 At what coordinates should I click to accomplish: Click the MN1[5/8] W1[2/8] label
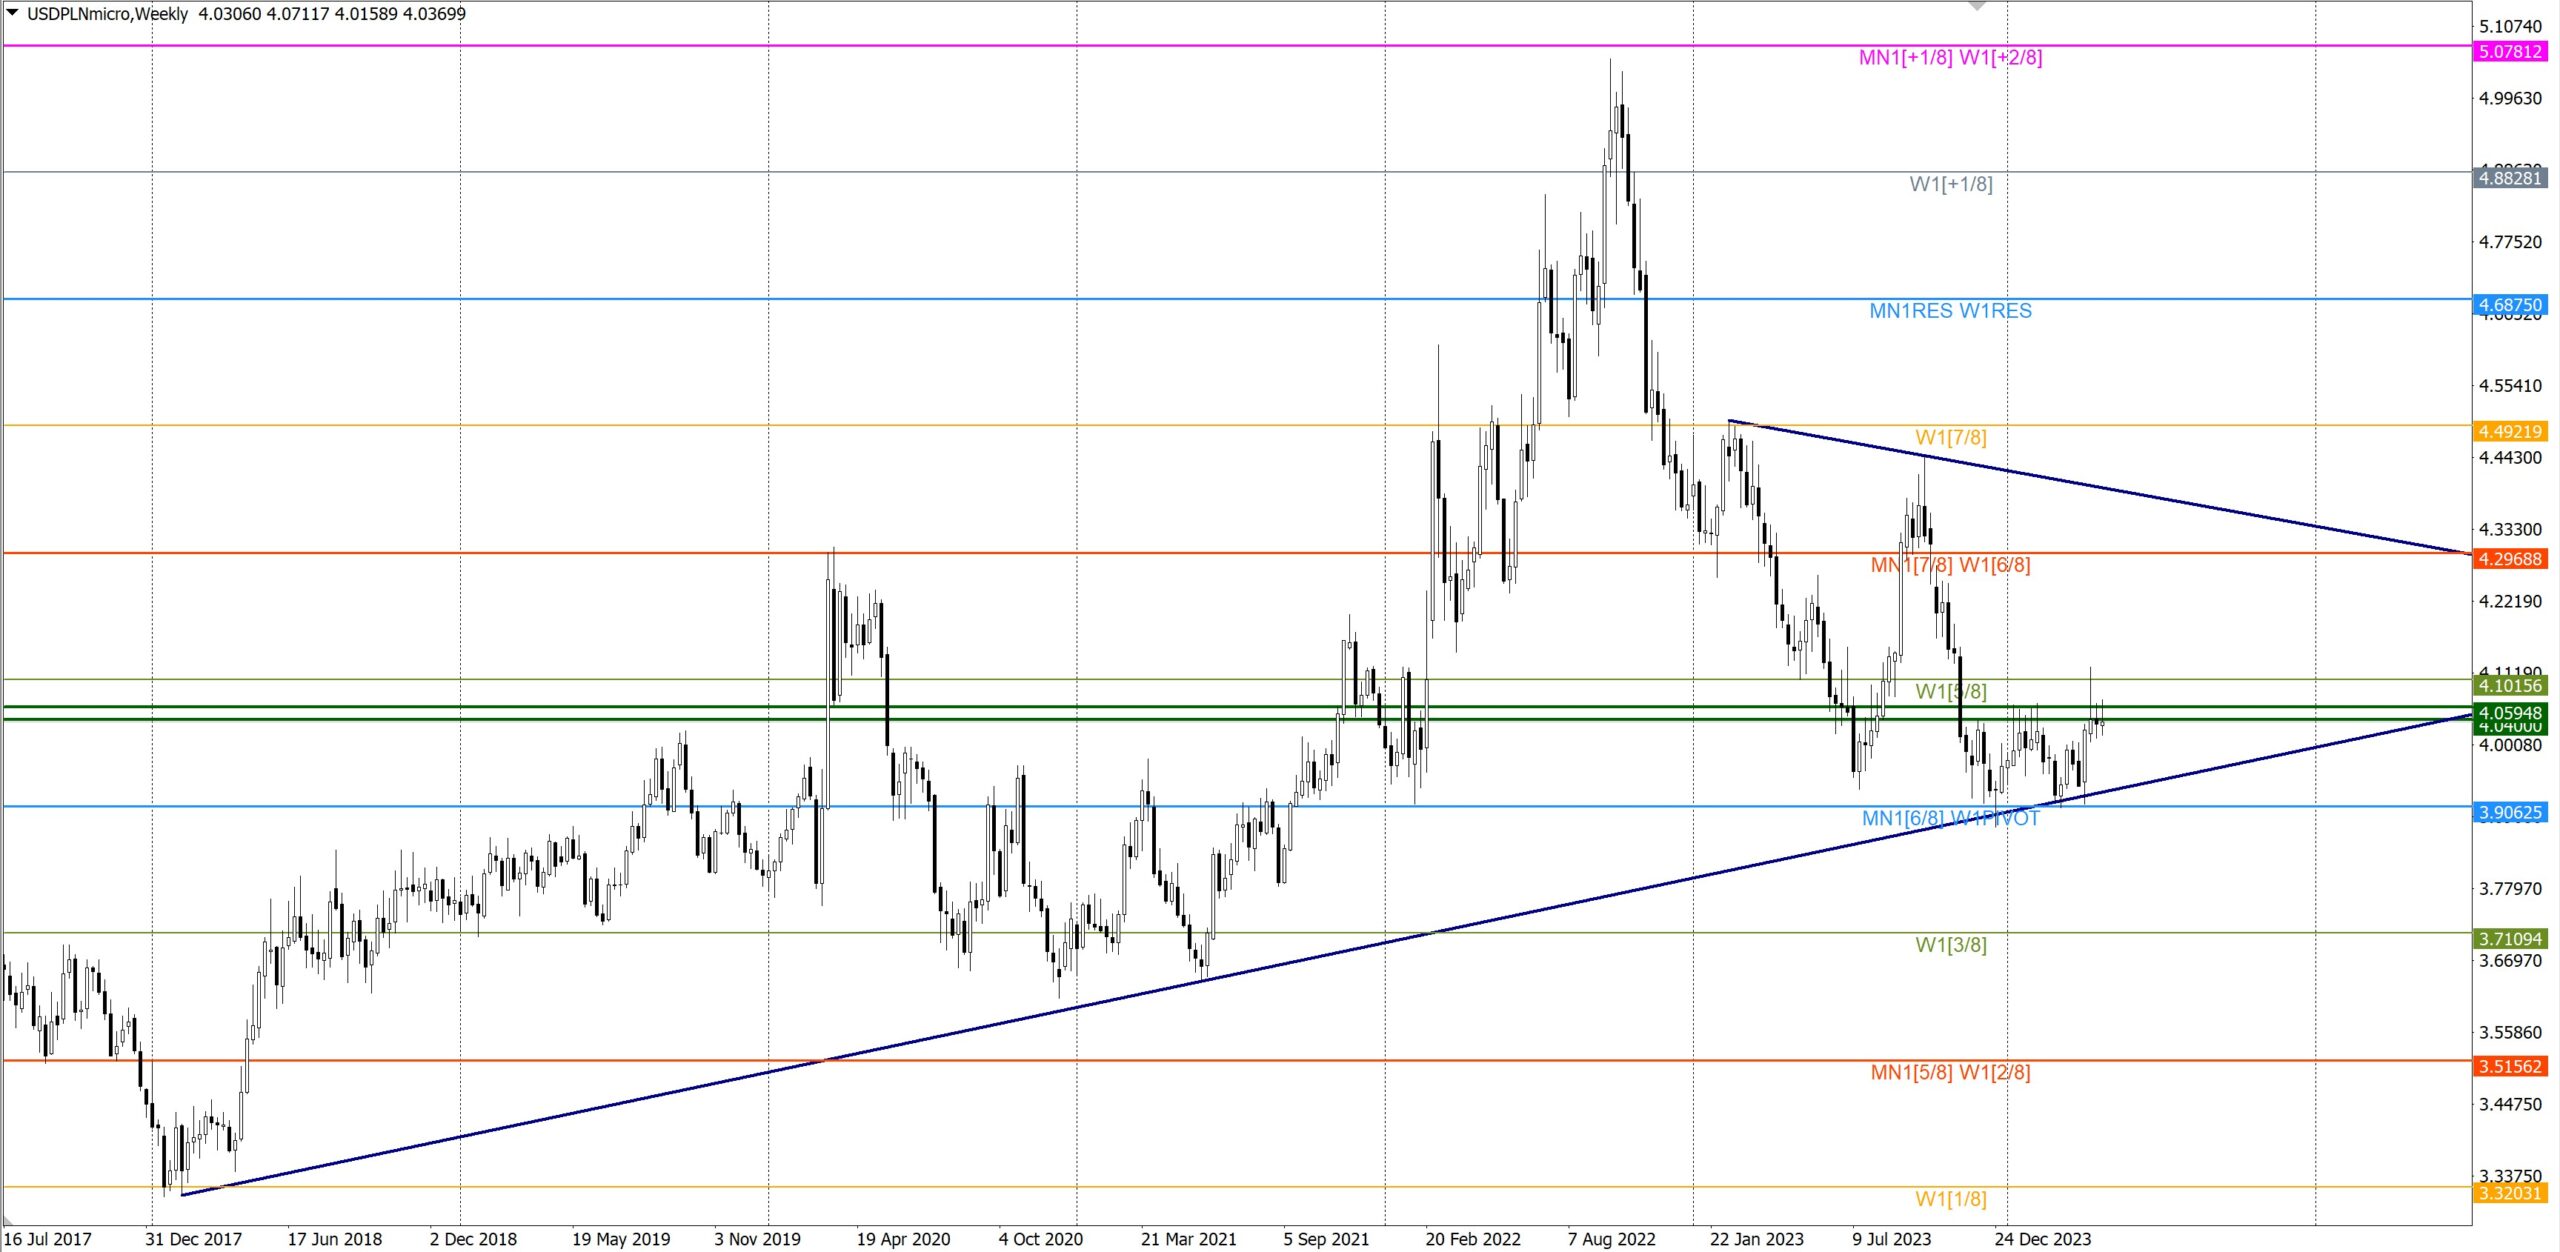(1950, 1072)
